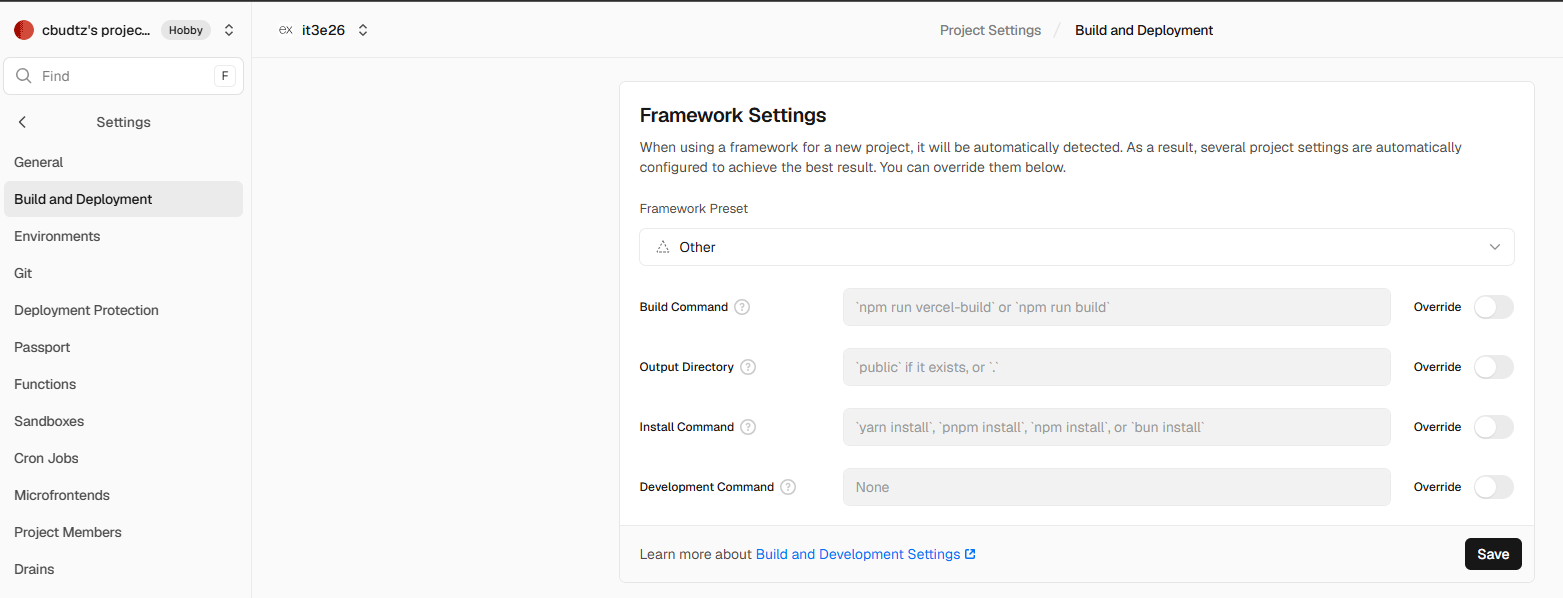This screenshot has width=1563, height=598.
Task: Click Project Settings breadcrumb
Action: pos(990,30)
